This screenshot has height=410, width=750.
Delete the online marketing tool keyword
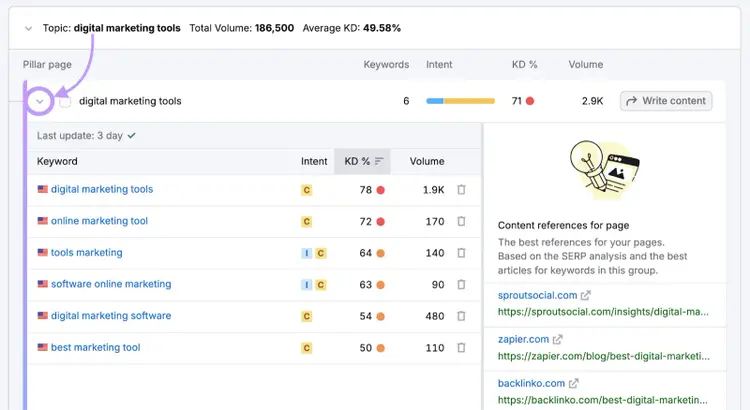click(x=461, y=221)
